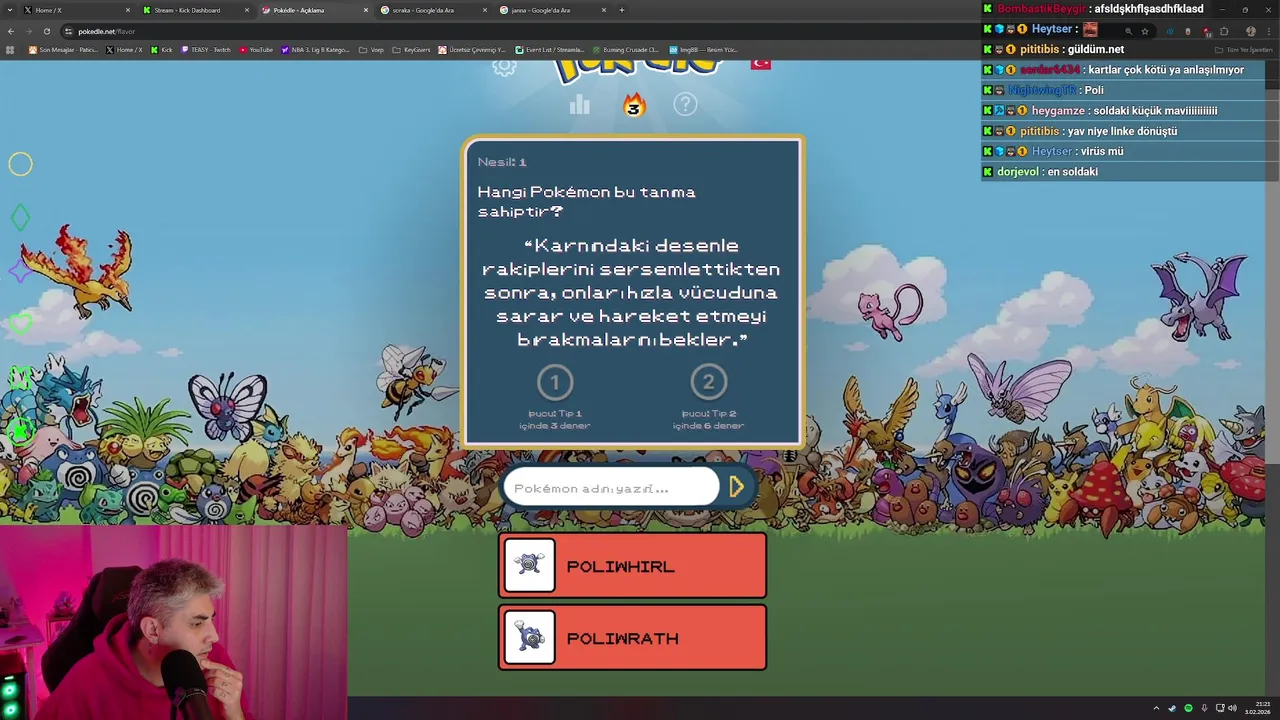Open the YouTube bookmark
Image resolution: width=1280 pixels, height=720 pixels.
(256, 49)
